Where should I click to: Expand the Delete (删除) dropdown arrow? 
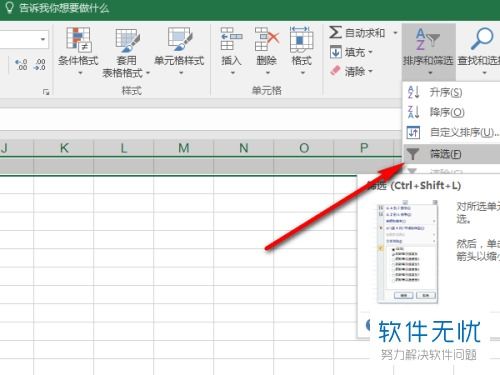268,73
